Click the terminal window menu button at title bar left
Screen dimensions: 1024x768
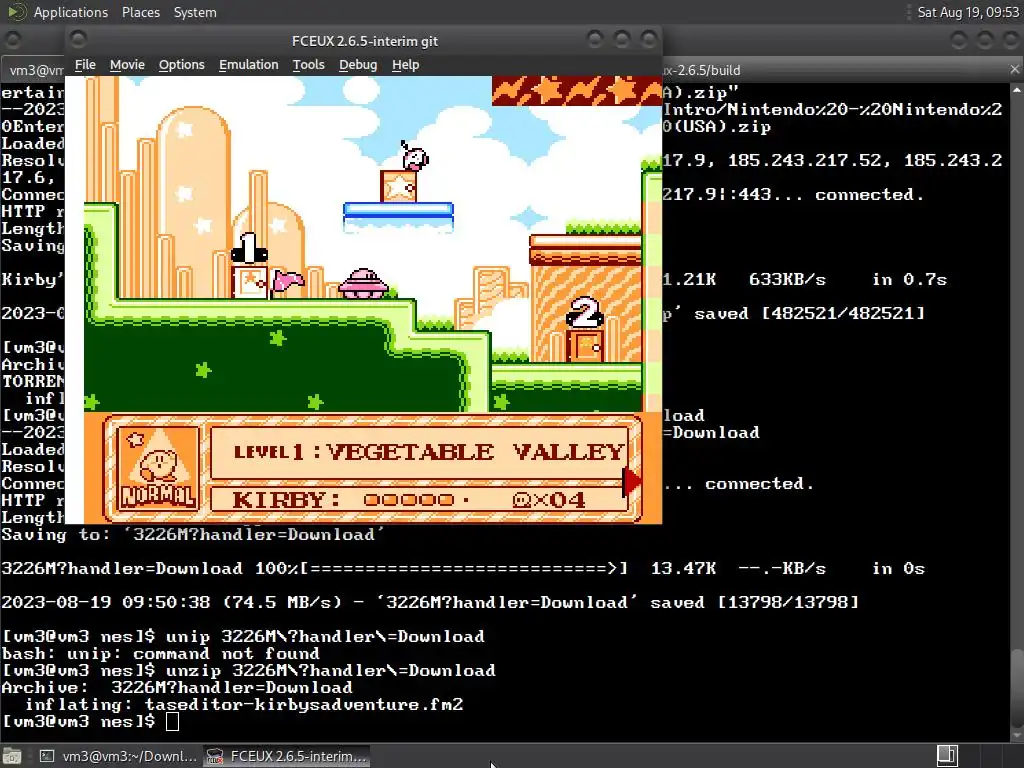pos(12,40)
